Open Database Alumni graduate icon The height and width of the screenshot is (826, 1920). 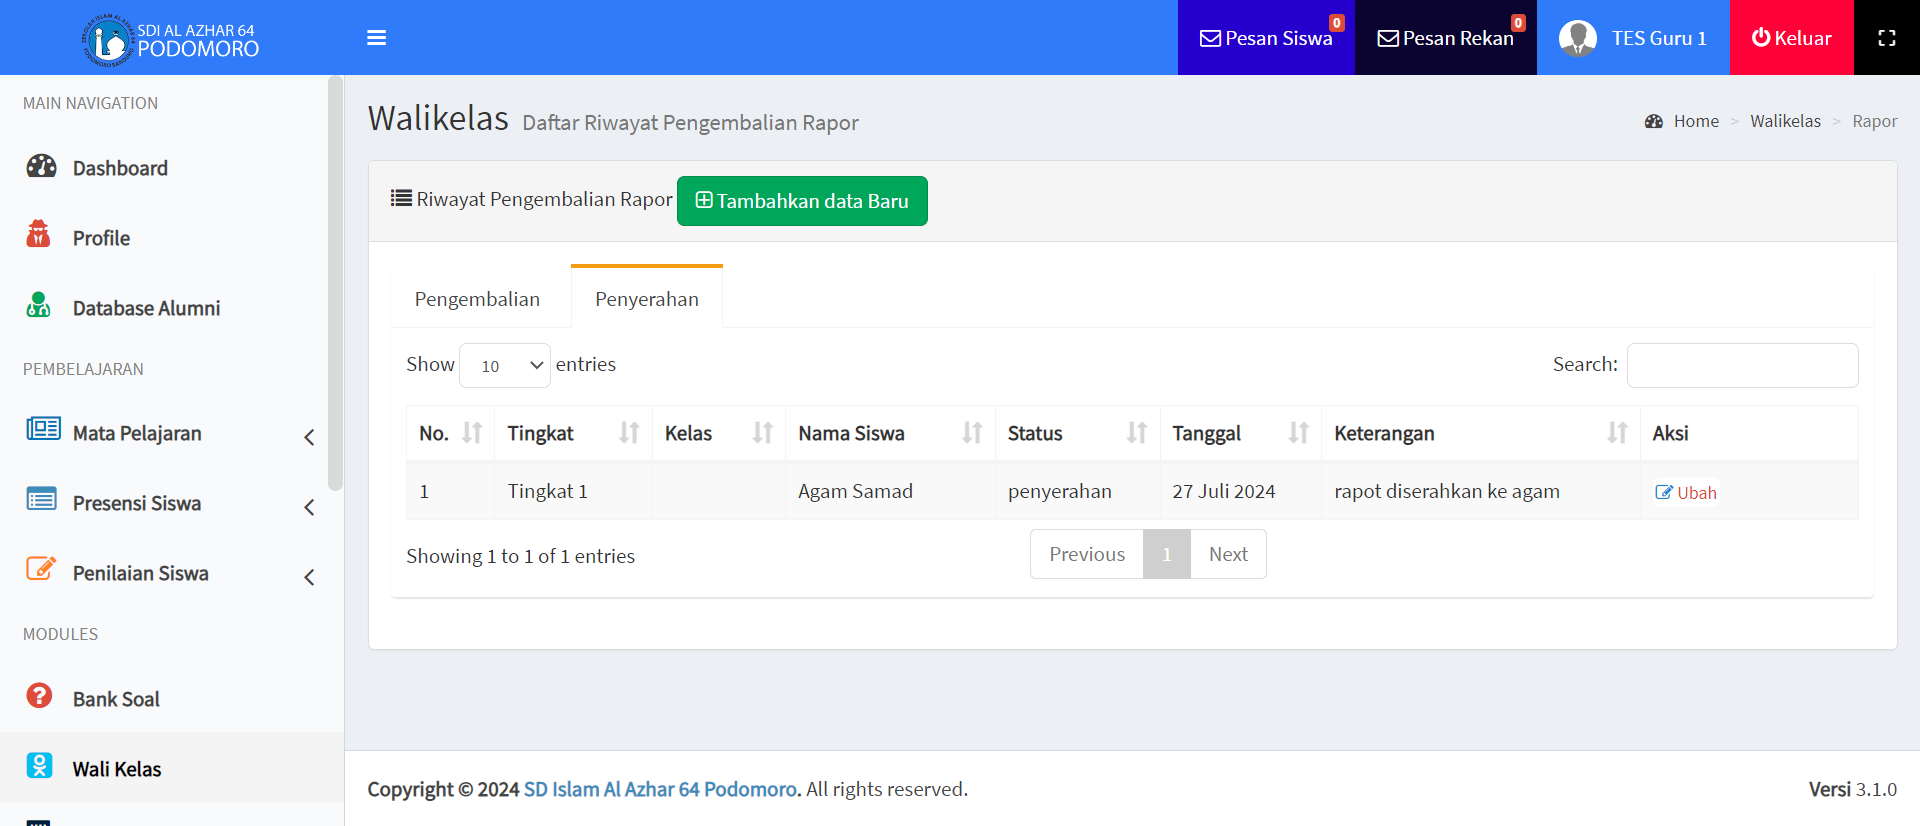[x=39, y=305]
